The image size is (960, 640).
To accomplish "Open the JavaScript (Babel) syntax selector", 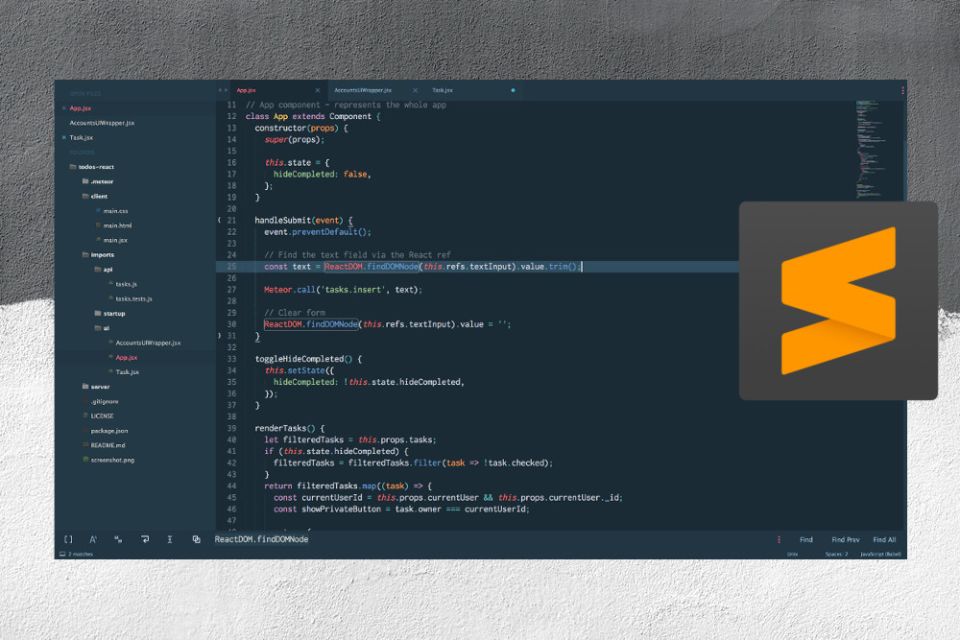I will 880,554.
